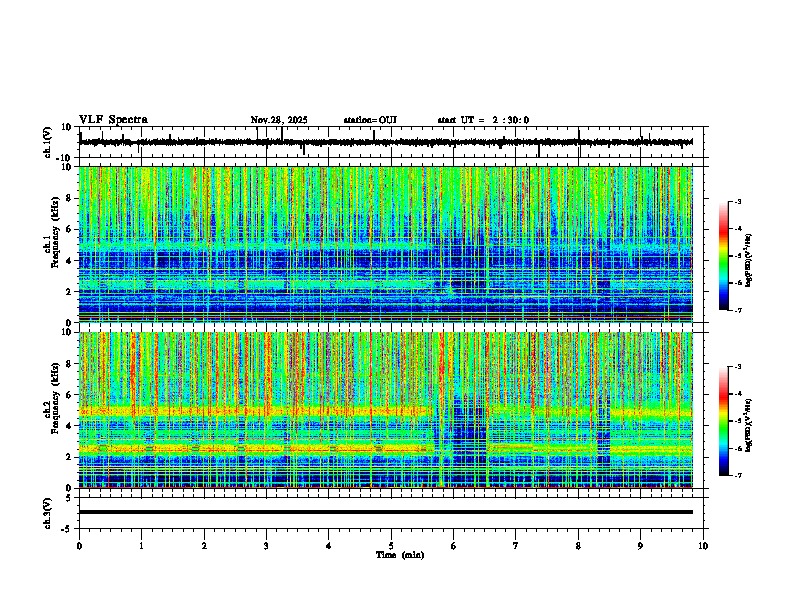
Task: Click time axis tick label "5"
Action: click(x=391, y=546)
